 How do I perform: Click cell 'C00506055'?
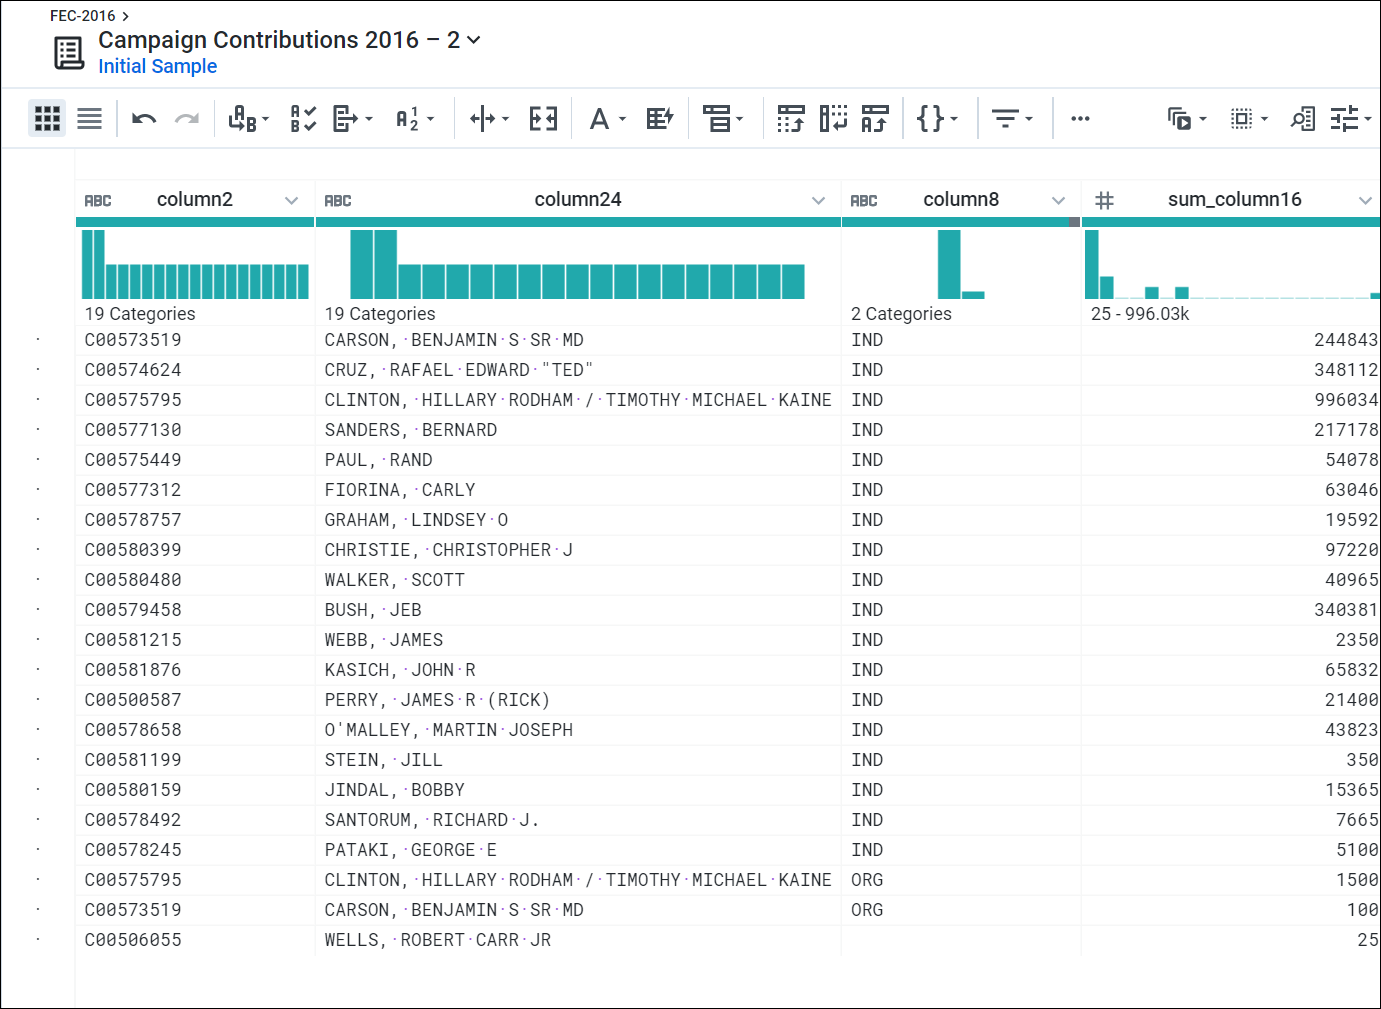pyautogui.click(x=133, y=940)
